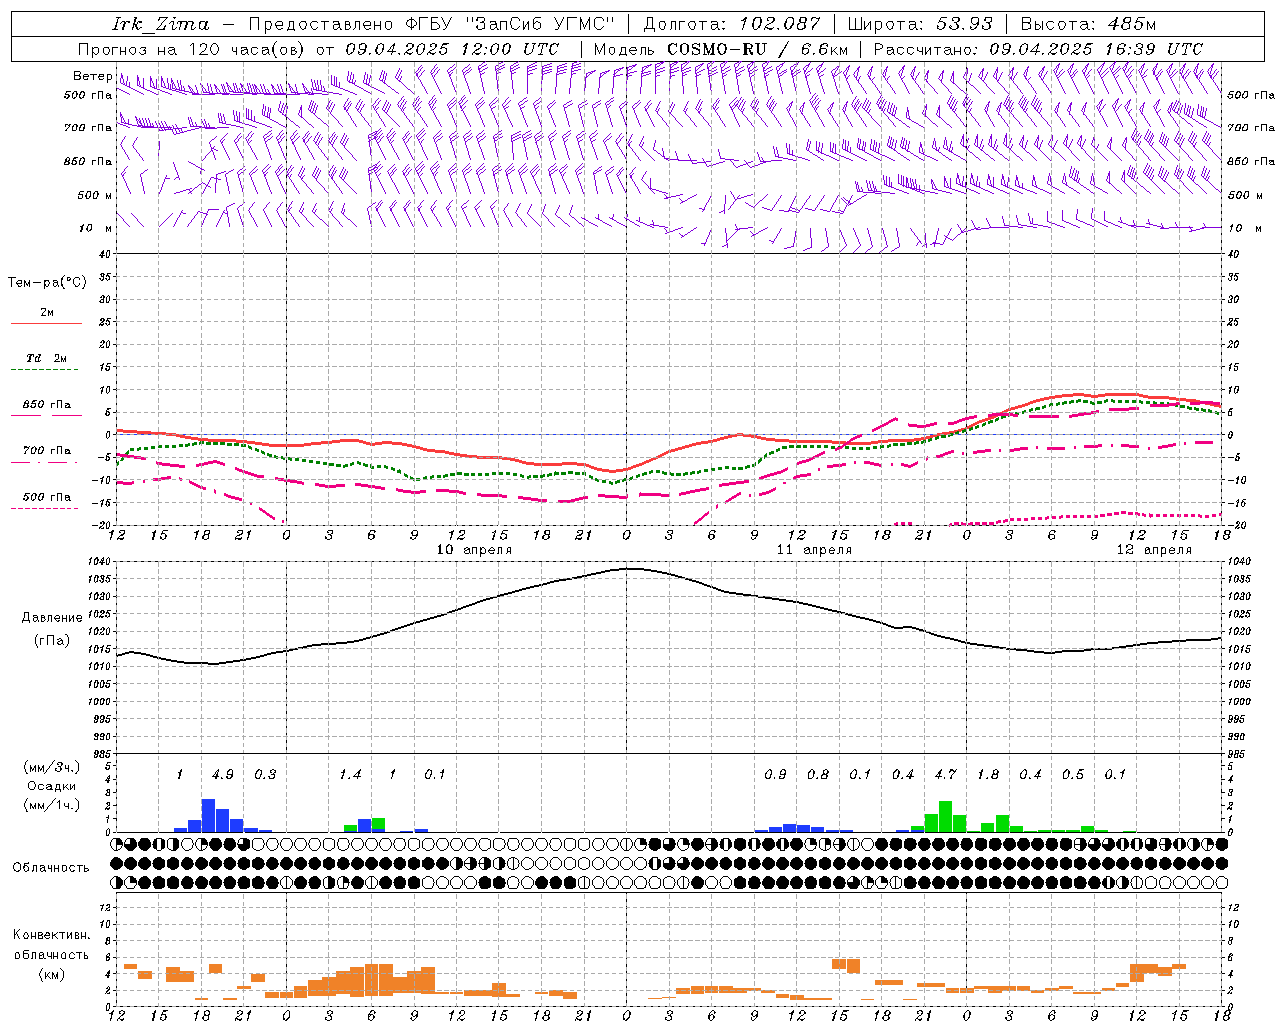Click the "Осадки" precipitation label
Viewport: 1280px width, 1024px height.
click(51, 786)
